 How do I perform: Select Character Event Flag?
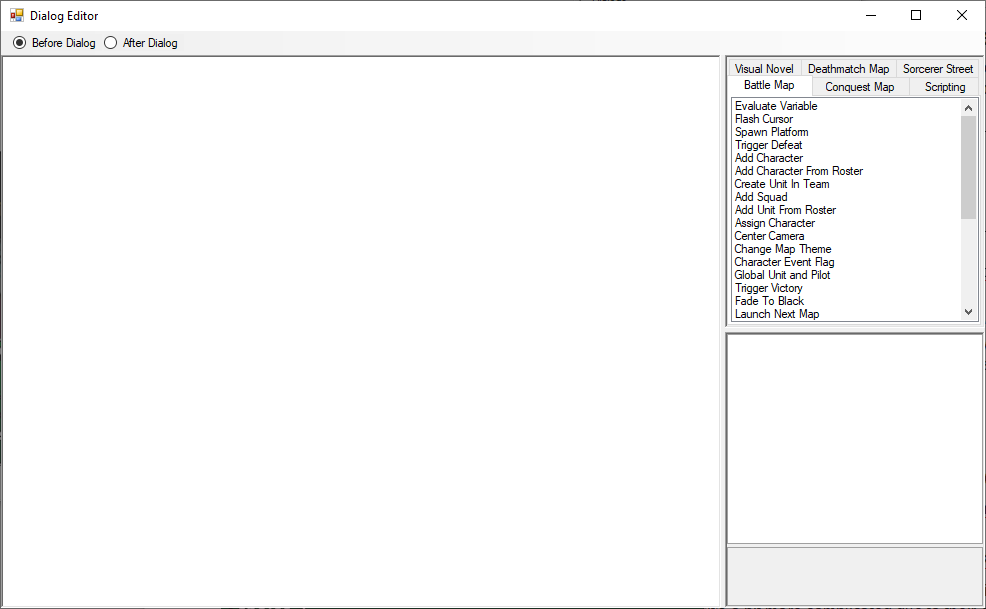coord(784,262)
